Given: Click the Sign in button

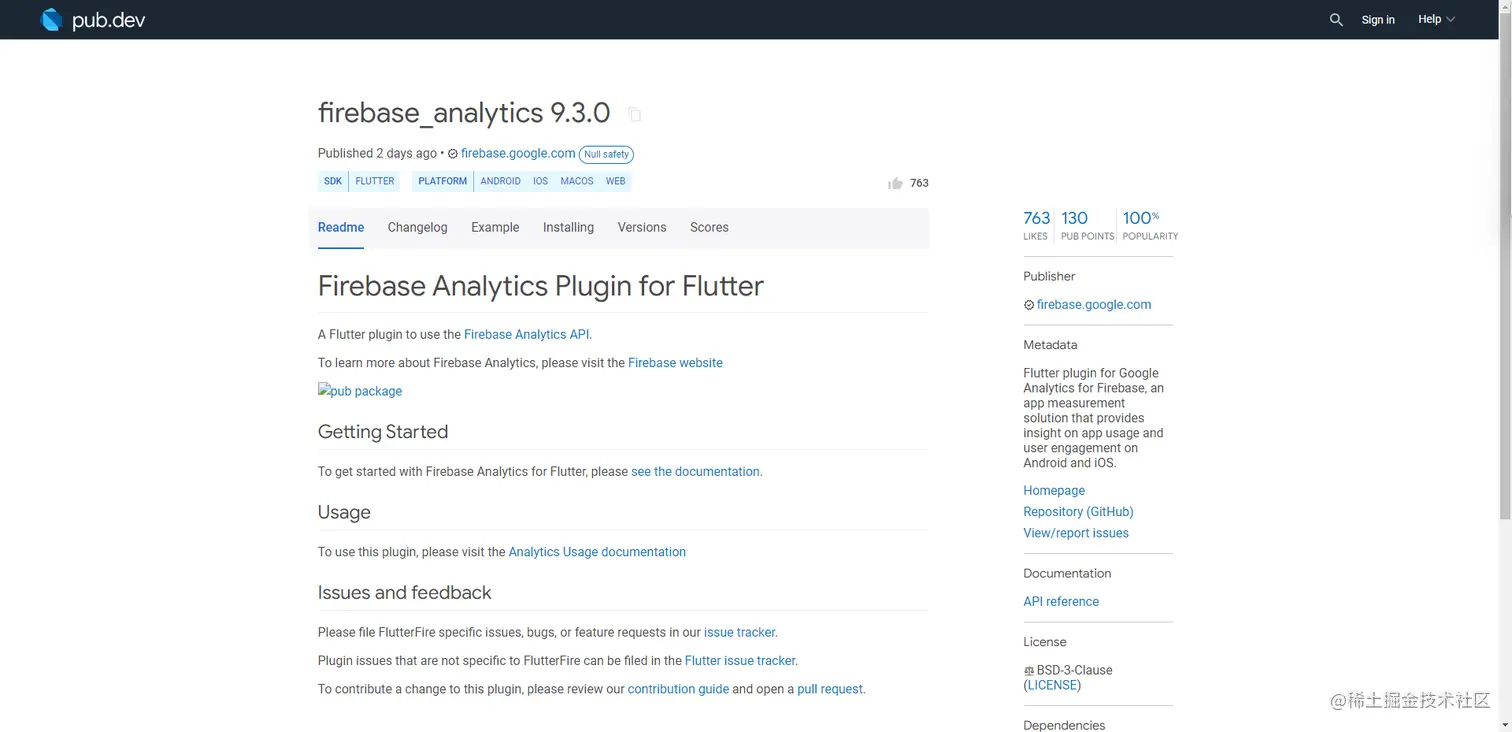Looking at the screenshot, I should tap(1378, 20).
